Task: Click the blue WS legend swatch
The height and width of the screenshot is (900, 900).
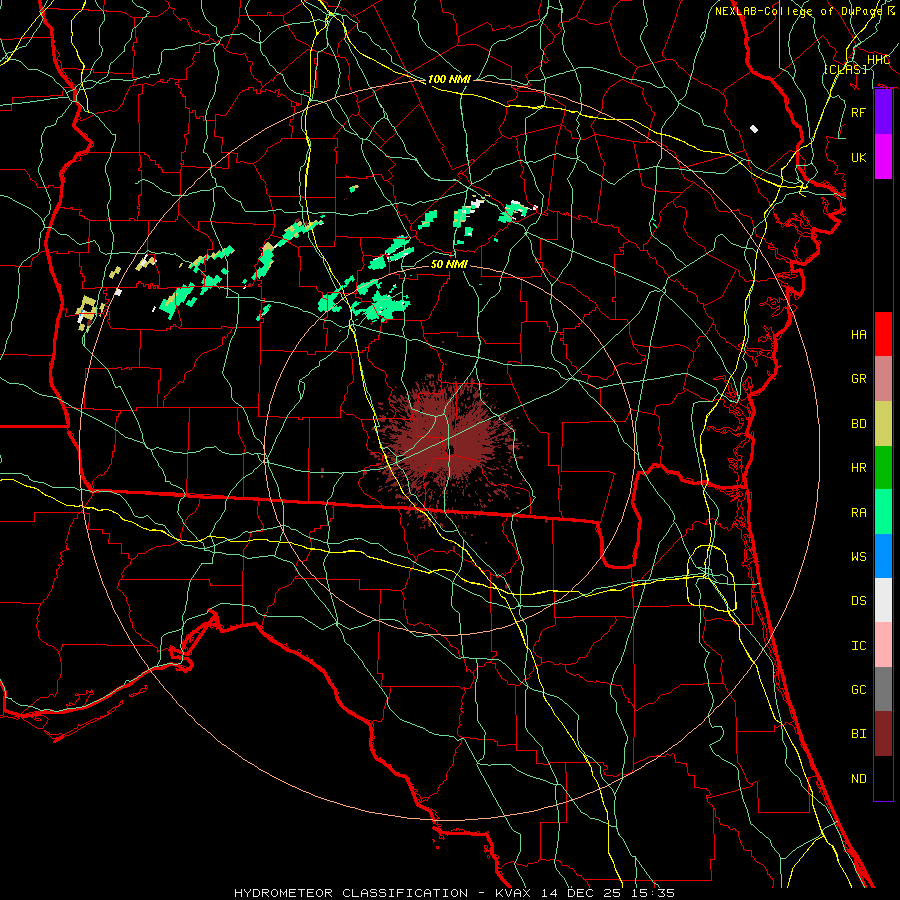Action: [883, 556]
